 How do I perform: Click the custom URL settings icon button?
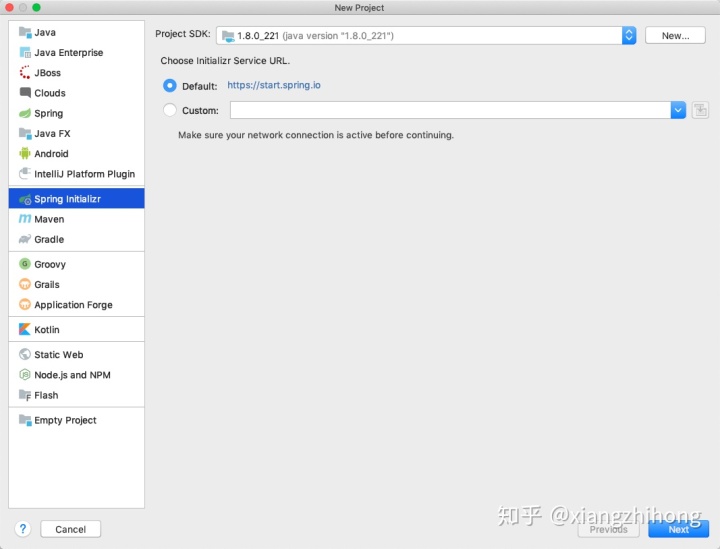point(700,110)
